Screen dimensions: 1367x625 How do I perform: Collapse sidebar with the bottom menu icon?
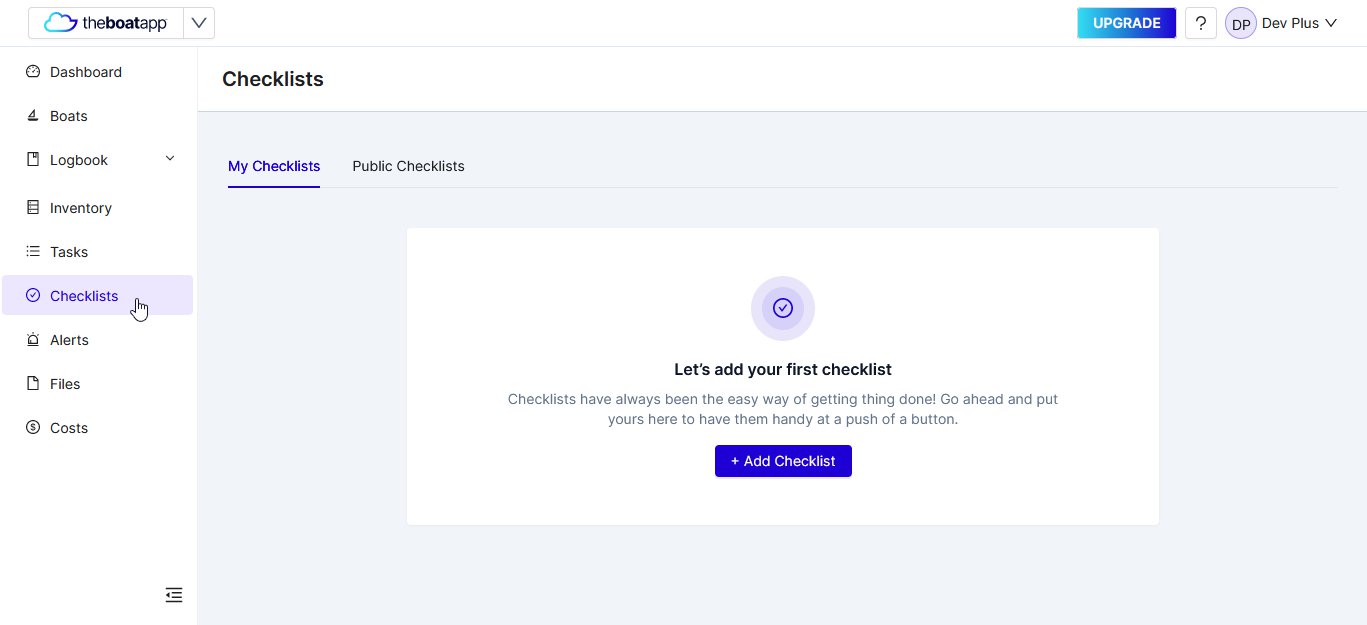click(x=174, y=595)
